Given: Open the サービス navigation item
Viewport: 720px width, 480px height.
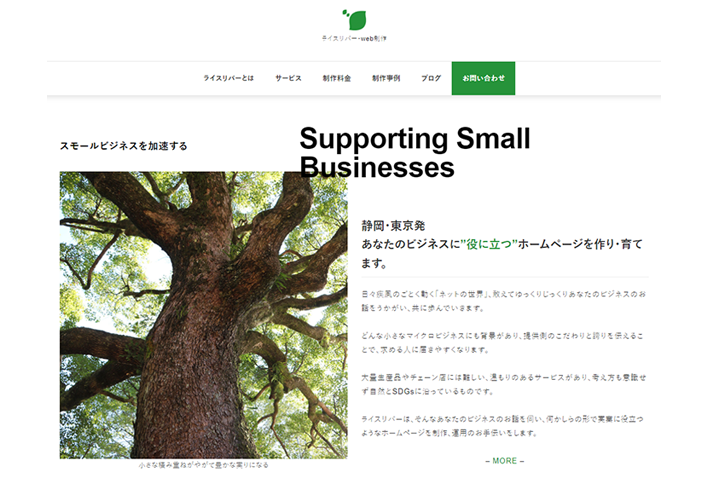Looking at the screenshot, I should coord(288,78).
